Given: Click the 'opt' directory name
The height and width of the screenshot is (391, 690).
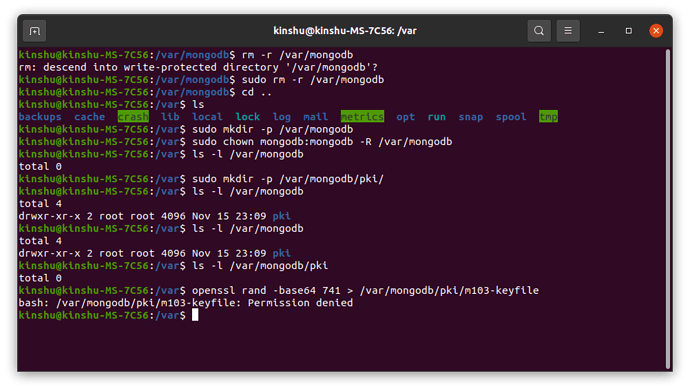Looking at the screenshot, I should pos(406,117).
